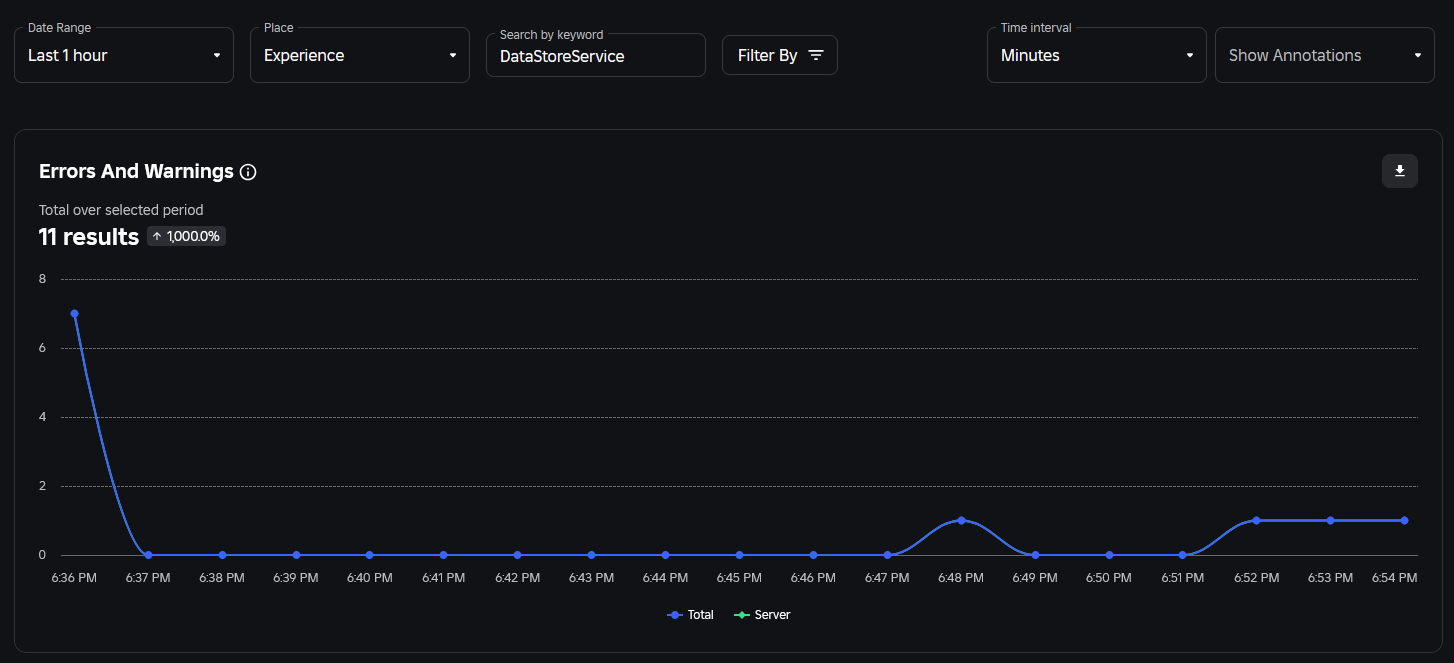
Task: Click the 6:49 PM data point
Action: click(x=1035, y=555)
